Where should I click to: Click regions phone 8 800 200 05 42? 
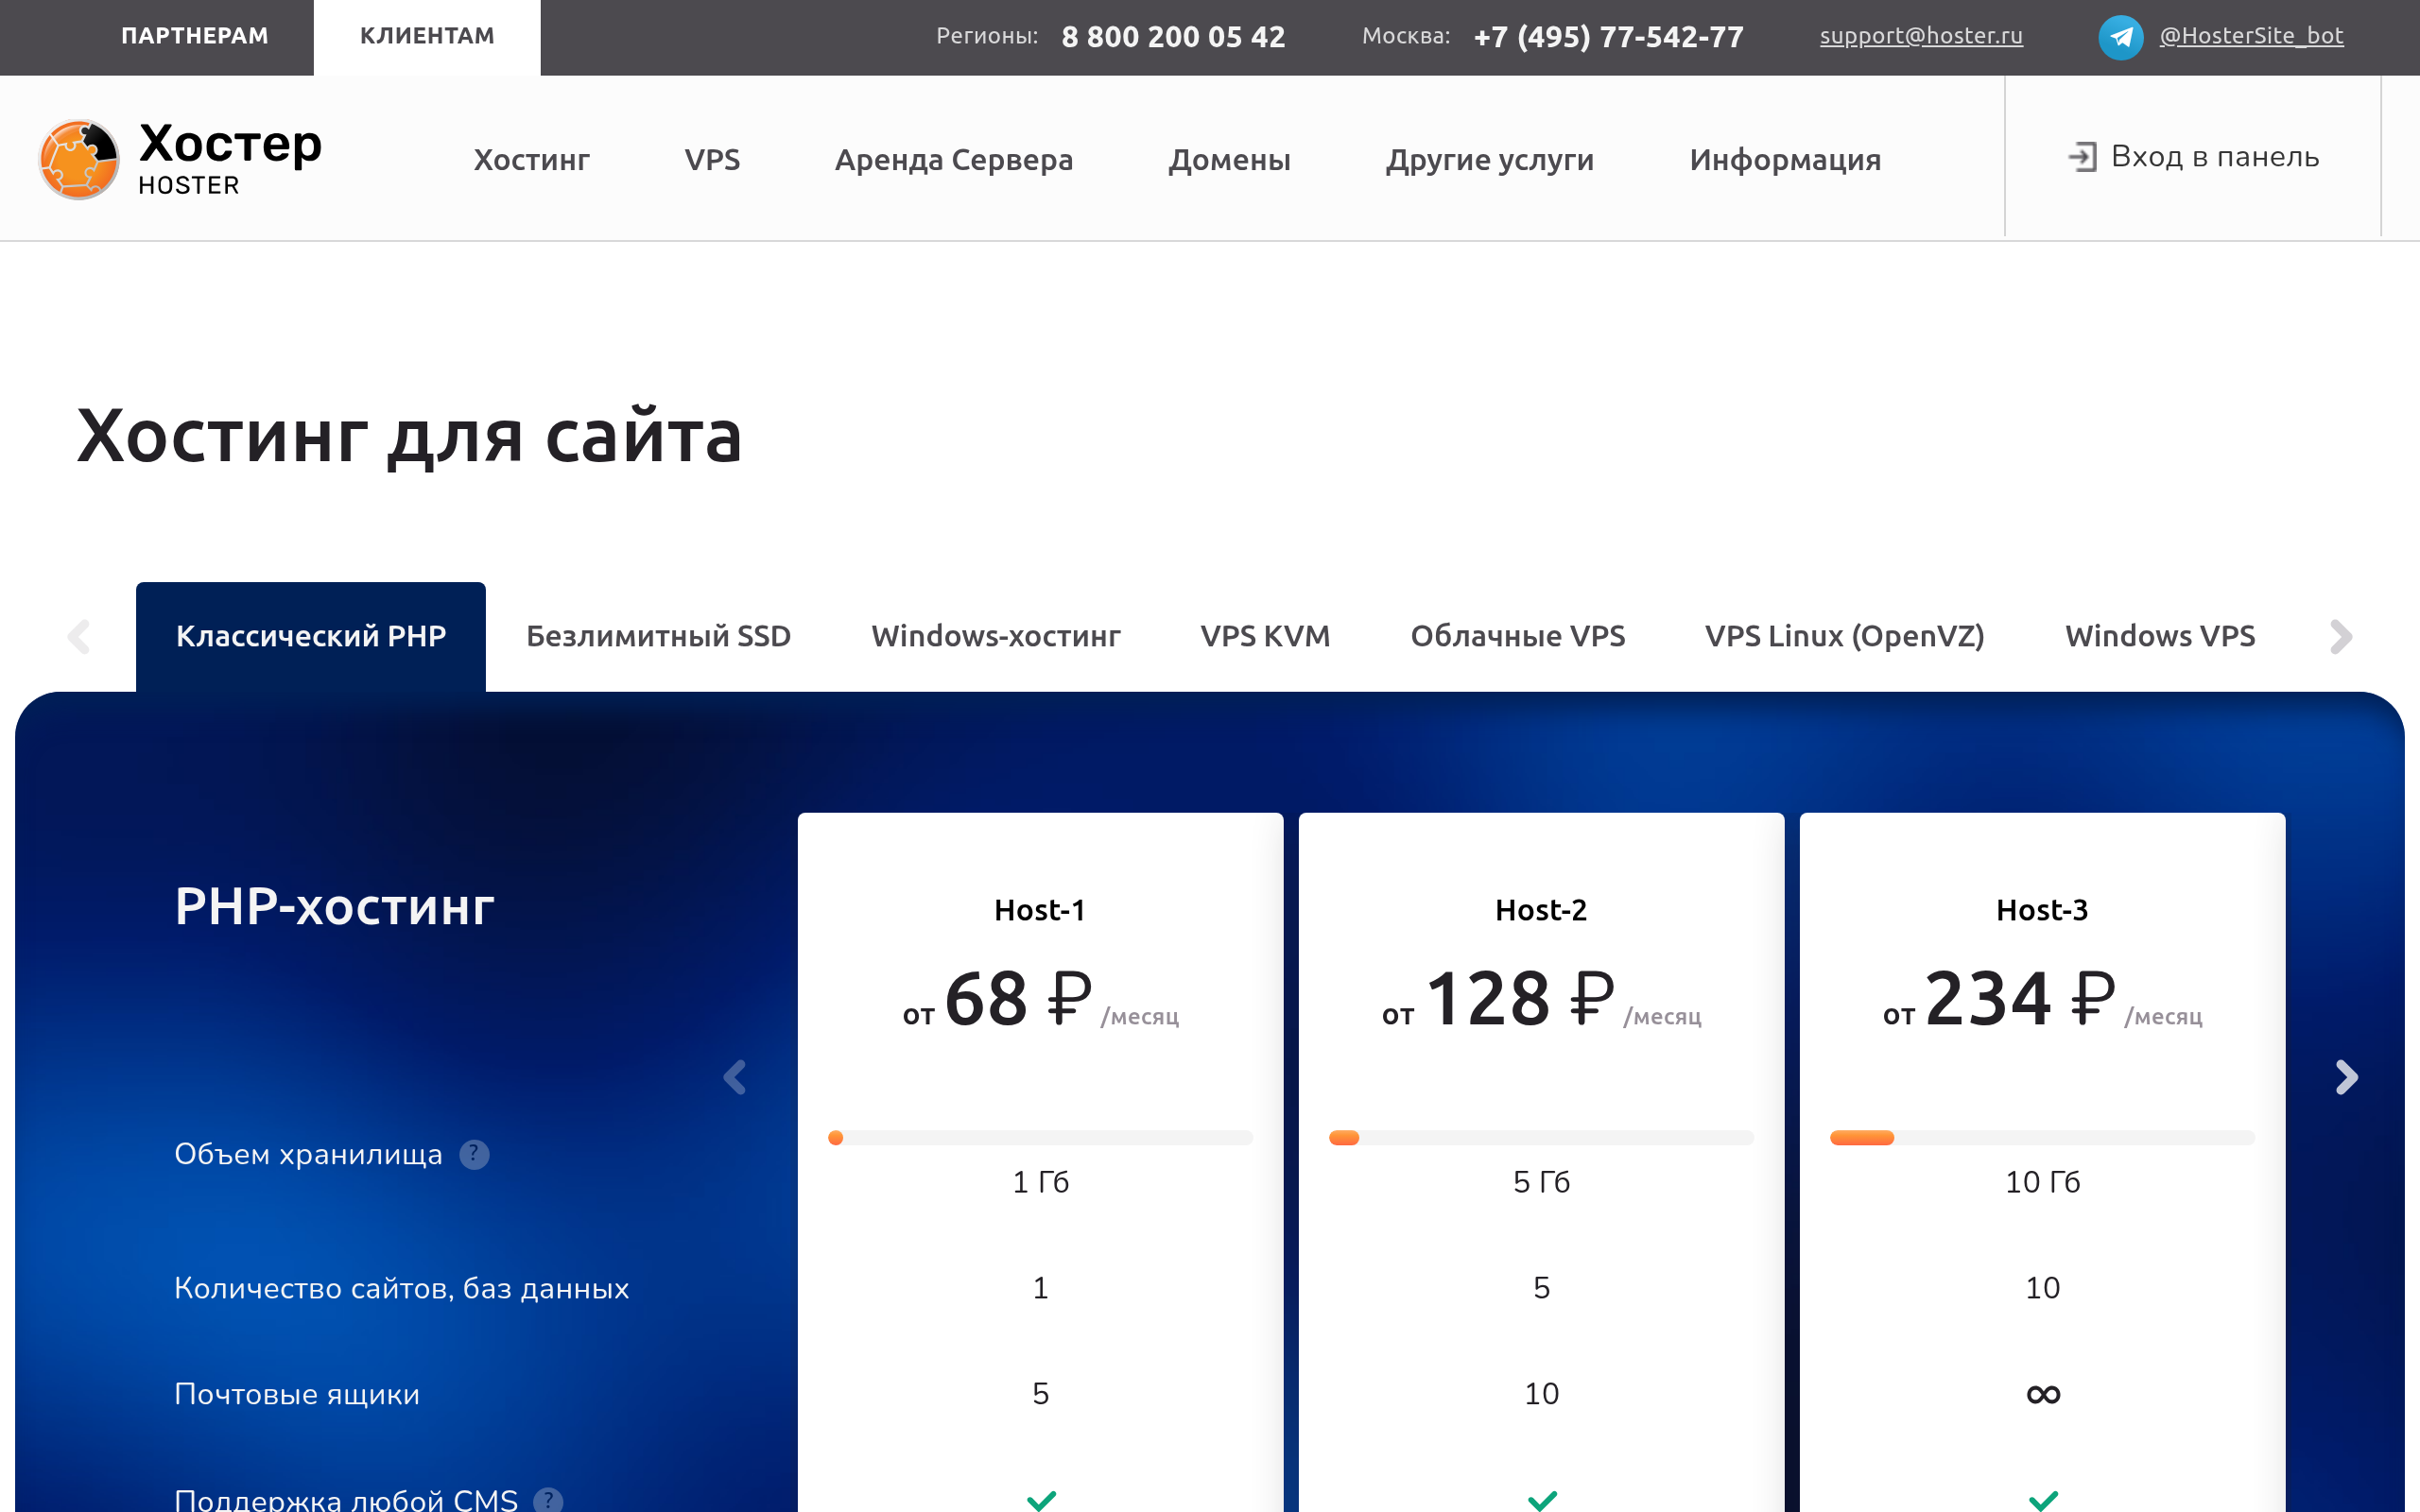pos(1173,37)
